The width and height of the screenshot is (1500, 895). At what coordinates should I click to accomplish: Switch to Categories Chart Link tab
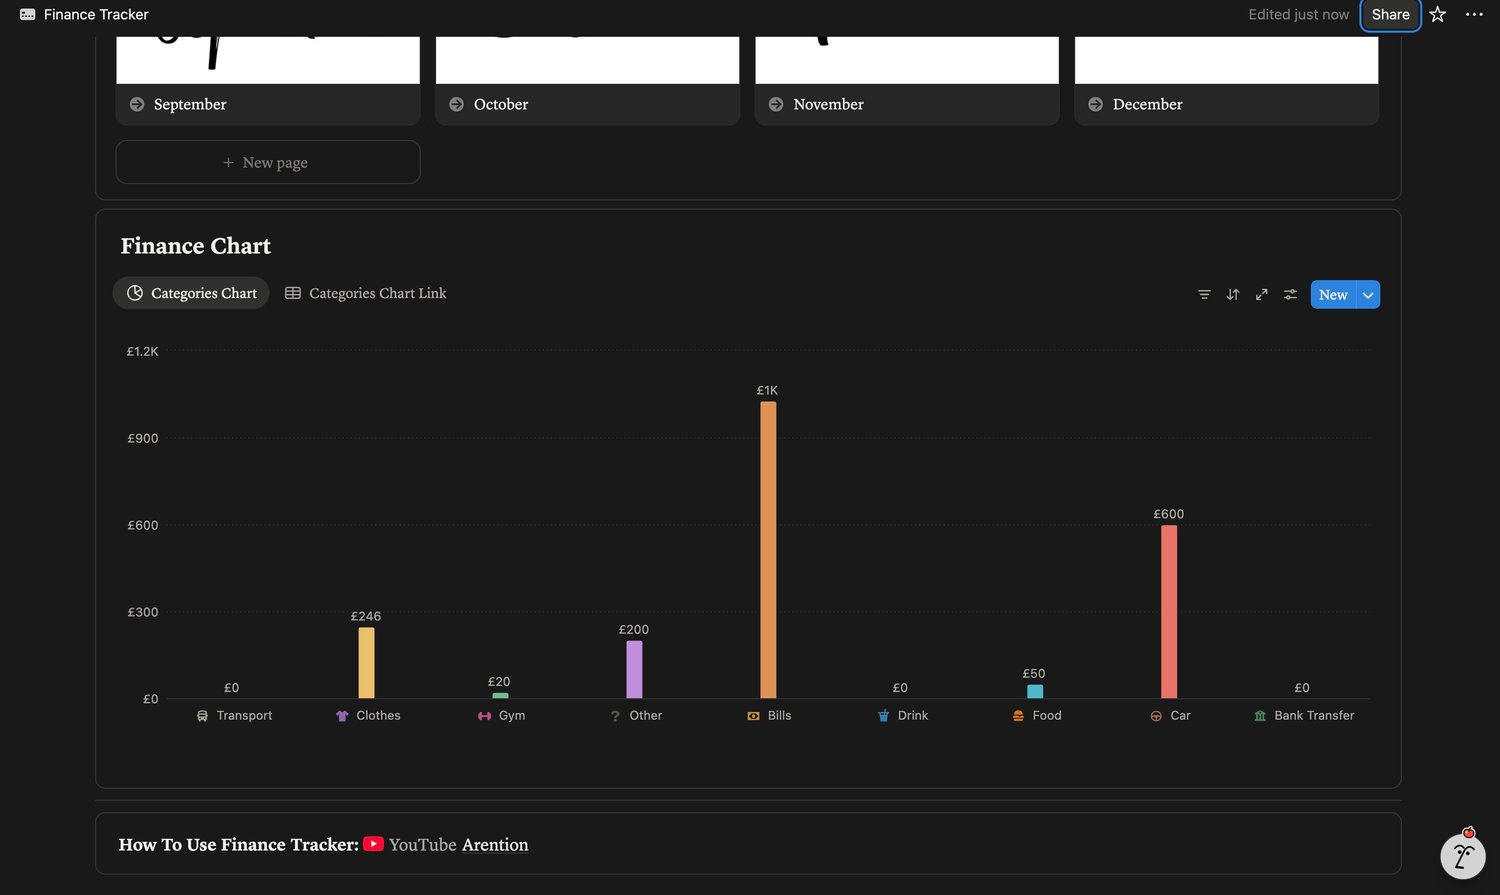366,293
